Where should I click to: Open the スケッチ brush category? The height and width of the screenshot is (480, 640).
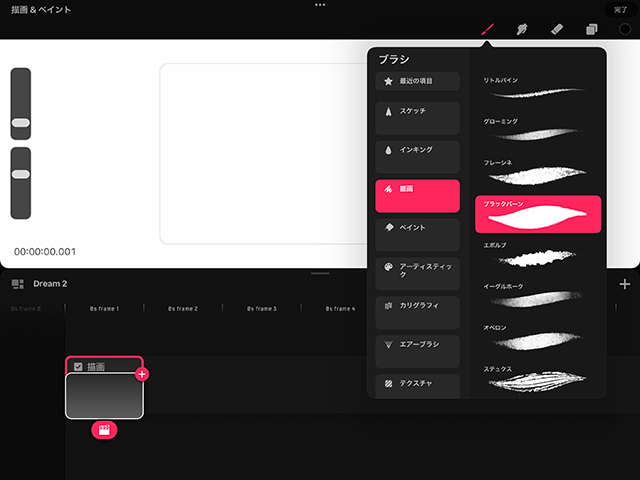click(417, 116)
